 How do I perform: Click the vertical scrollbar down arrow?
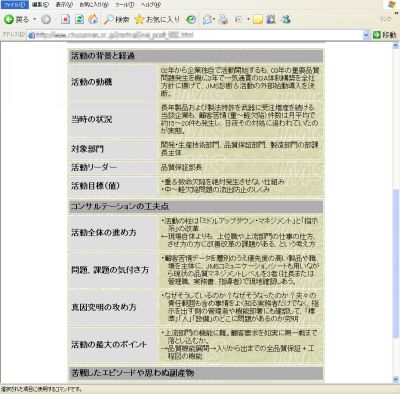coord(396,379)
